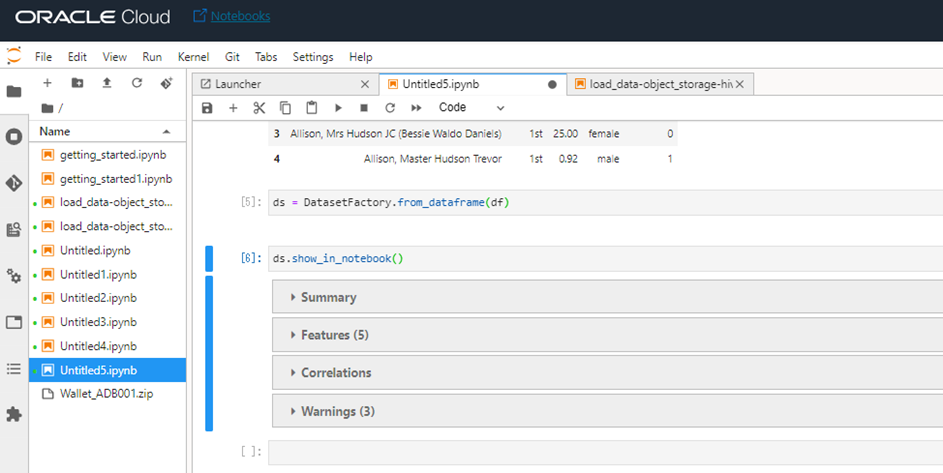
Task: Open the property inspector gears icon
Action: coord(14,276)
